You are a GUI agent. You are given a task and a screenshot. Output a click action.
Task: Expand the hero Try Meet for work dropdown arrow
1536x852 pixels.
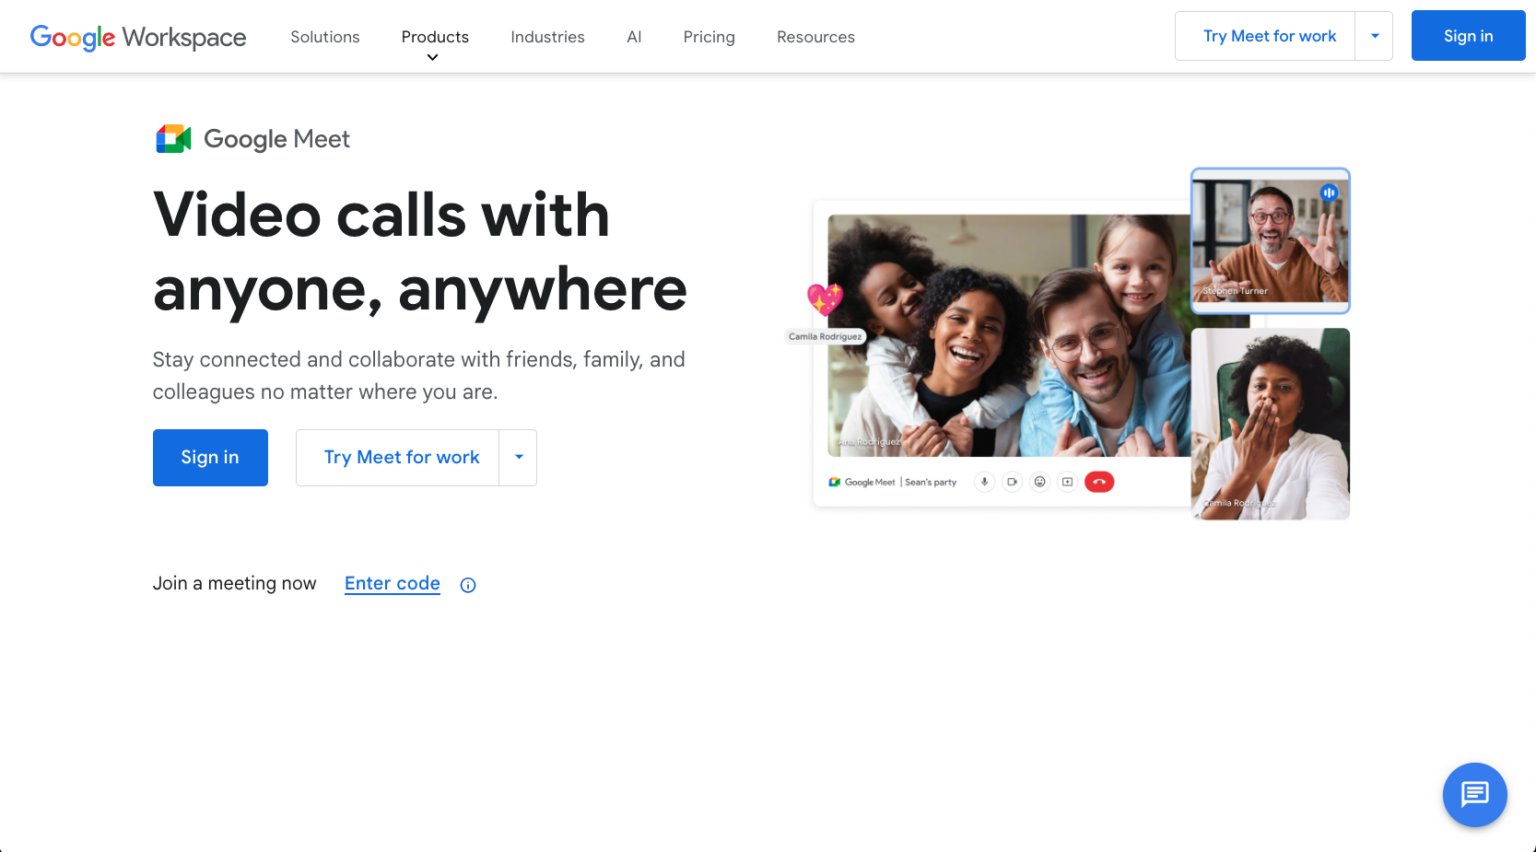pyautogui.click(x=519, y=457)
